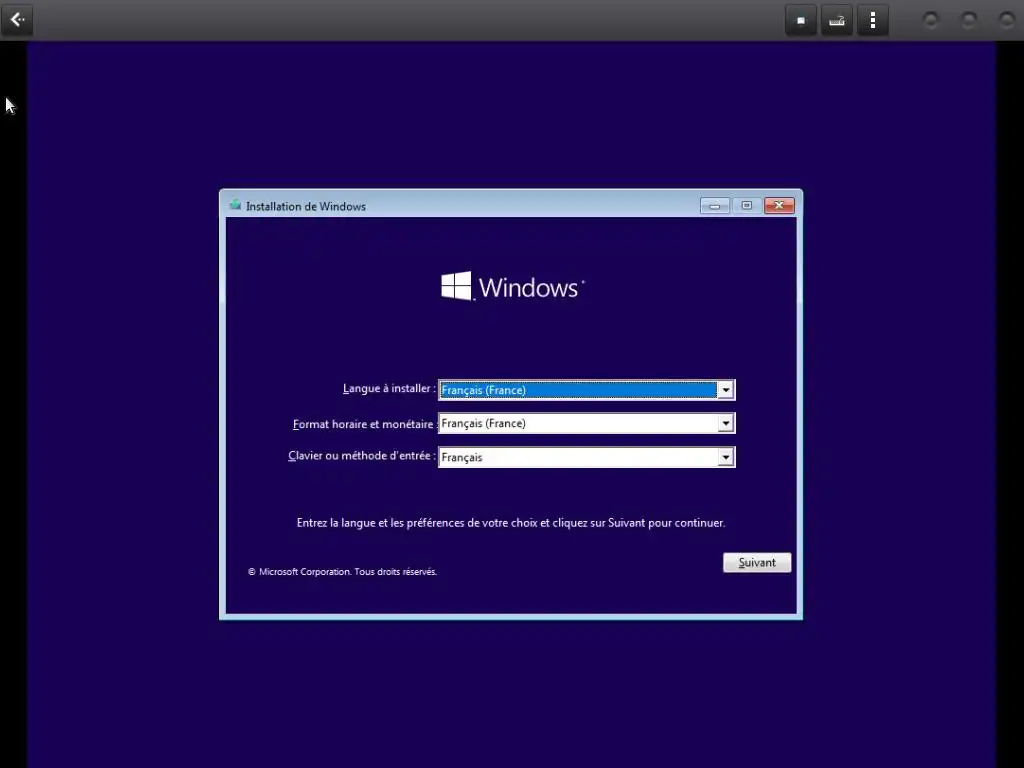Click the Français keyboard method field
Image resolution: width=1024 pixels, height=768 pixels.
[586, 457]
